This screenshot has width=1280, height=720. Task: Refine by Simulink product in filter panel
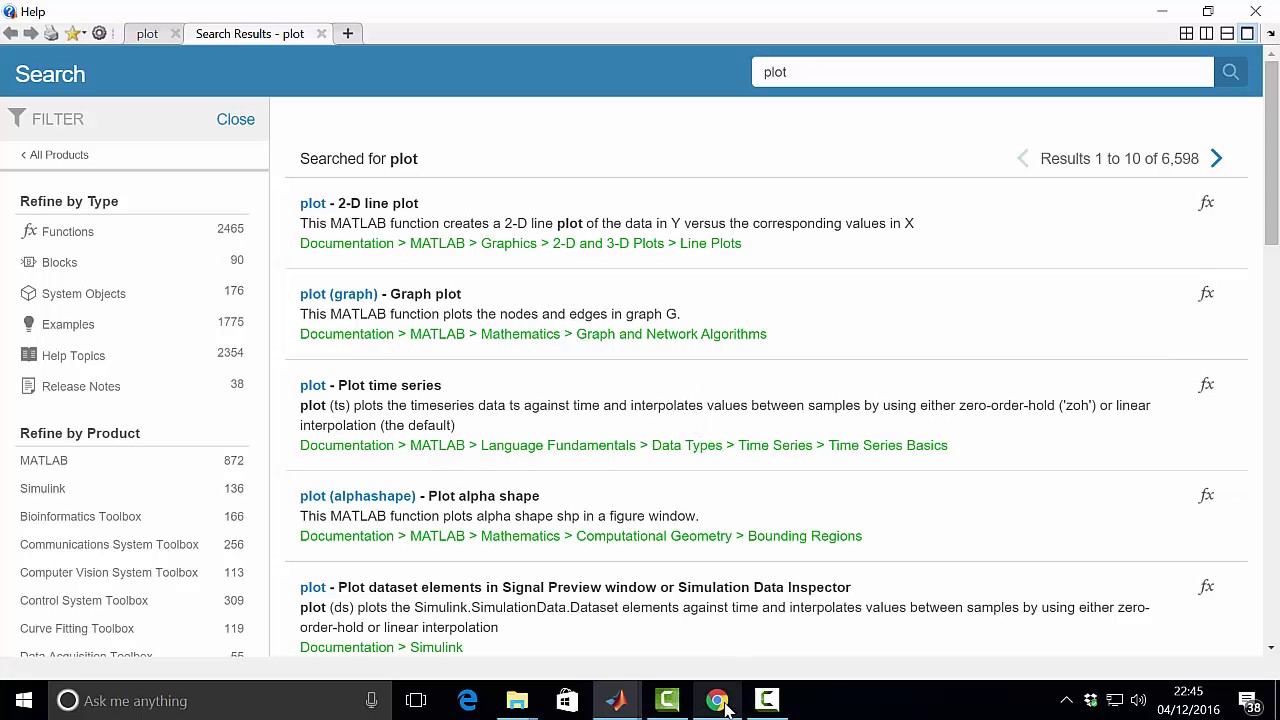[x=43, y=489]
